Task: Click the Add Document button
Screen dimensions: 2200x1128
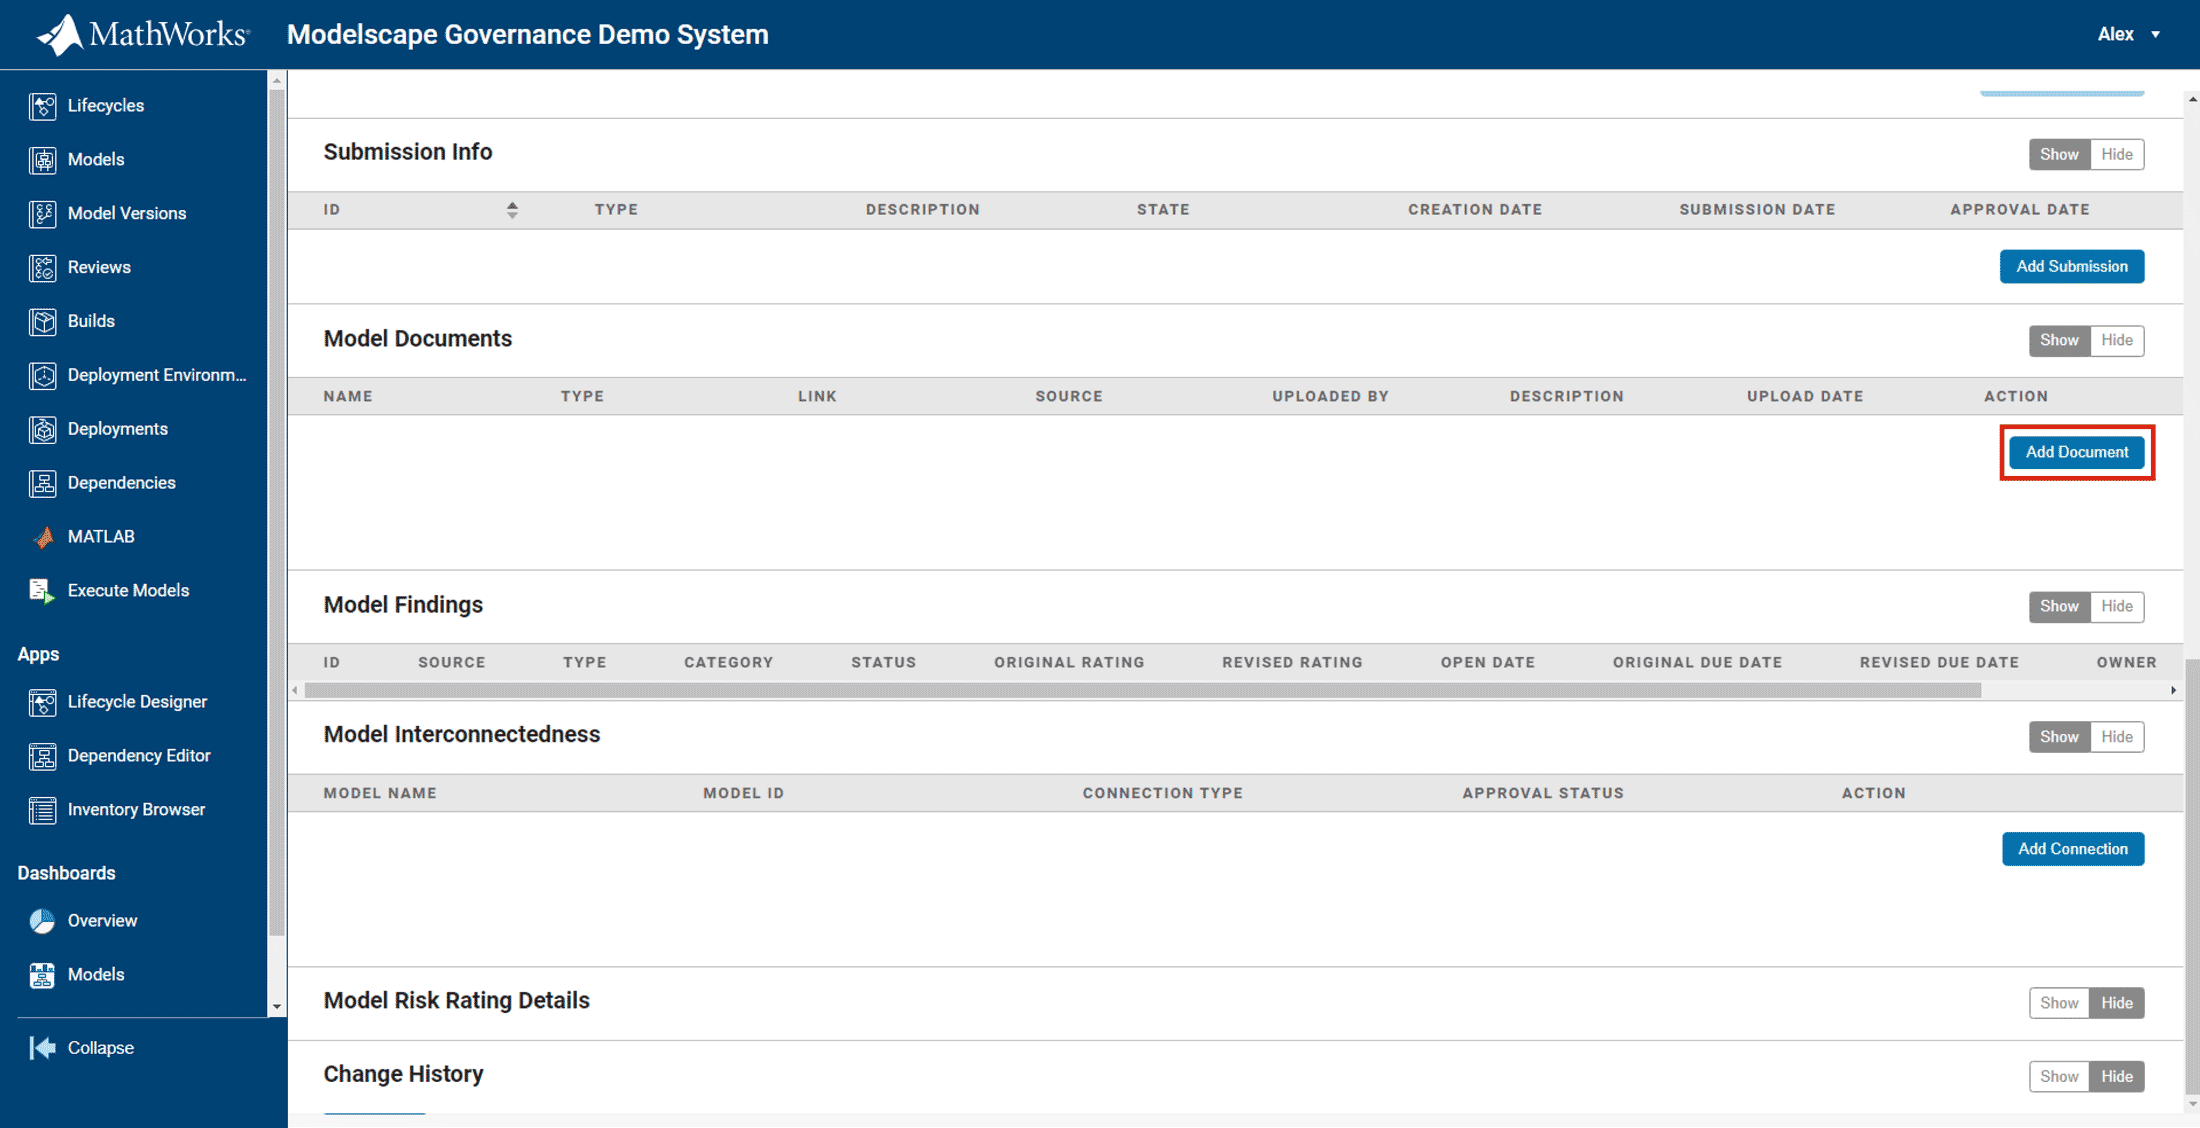Action: (x=2076, y=452)
